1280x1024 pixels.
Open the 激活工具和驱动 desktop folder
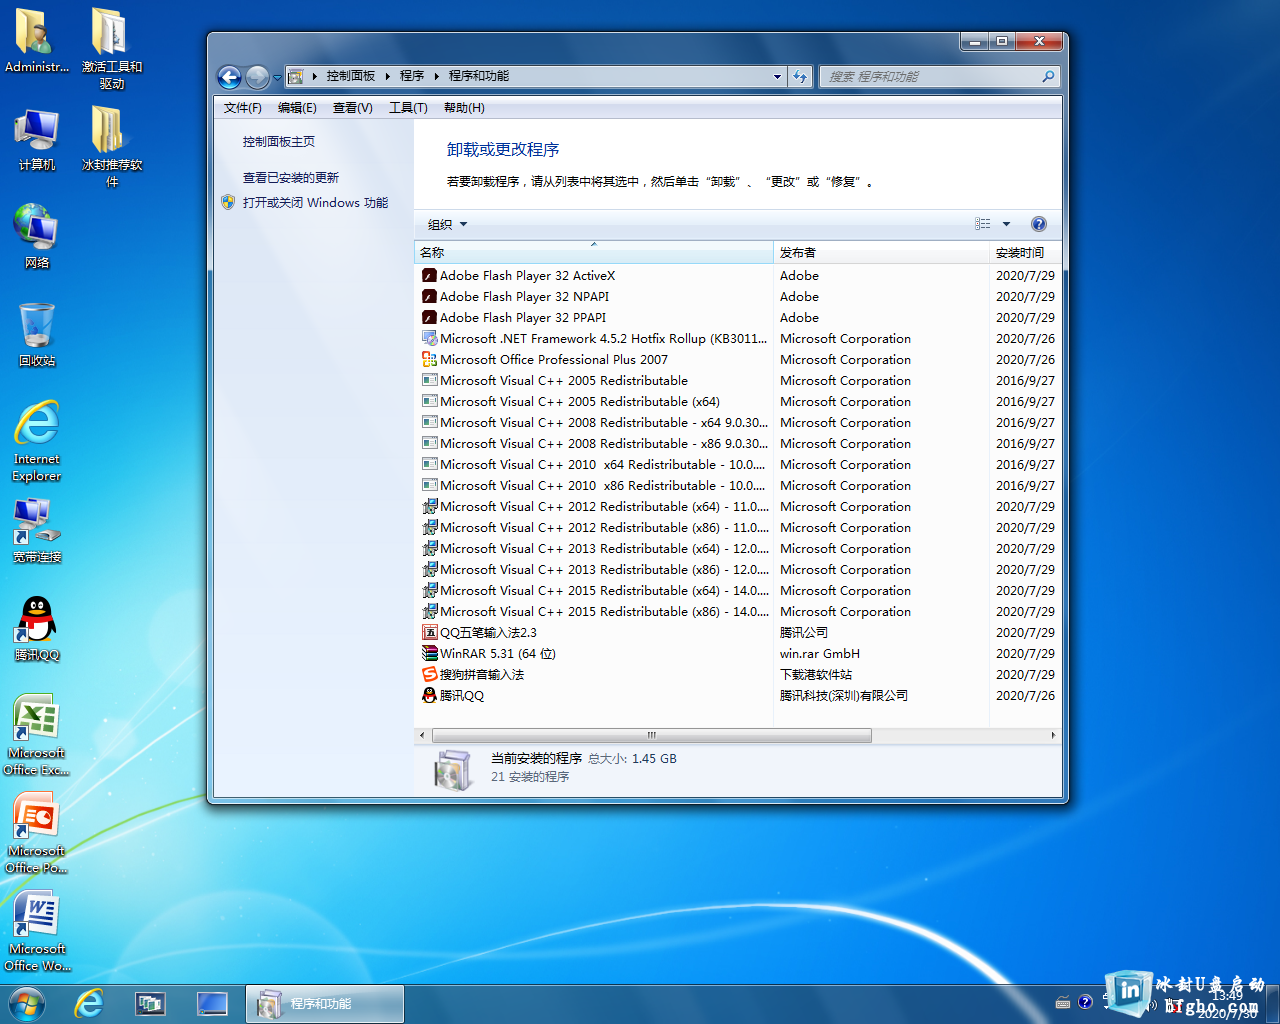112,49
